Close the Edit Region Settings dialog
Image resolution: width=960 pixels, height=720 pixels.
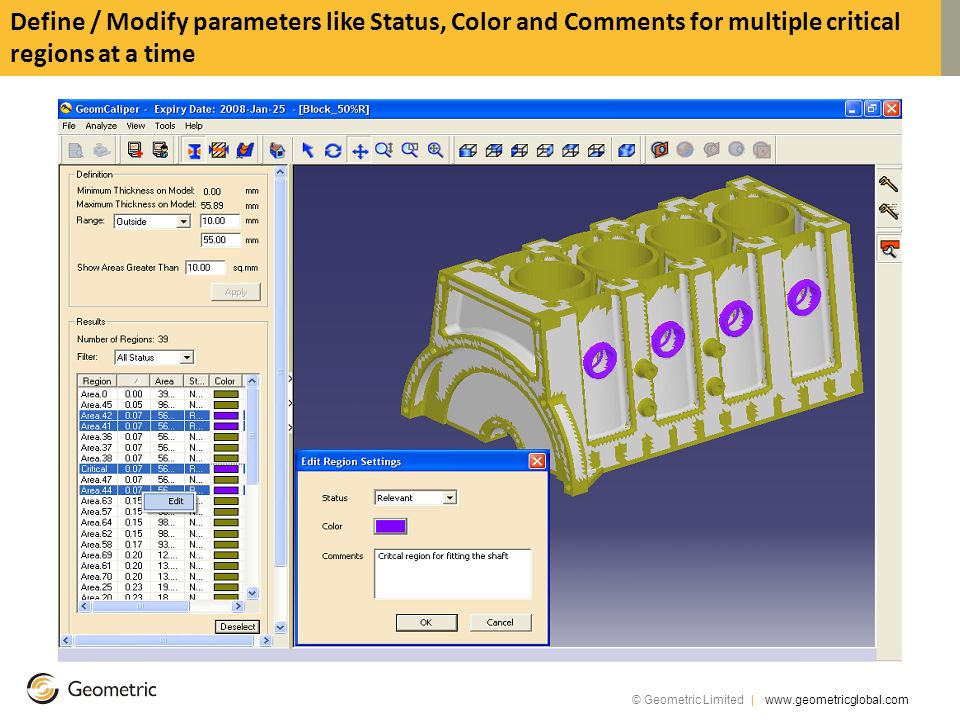(537, 461)
